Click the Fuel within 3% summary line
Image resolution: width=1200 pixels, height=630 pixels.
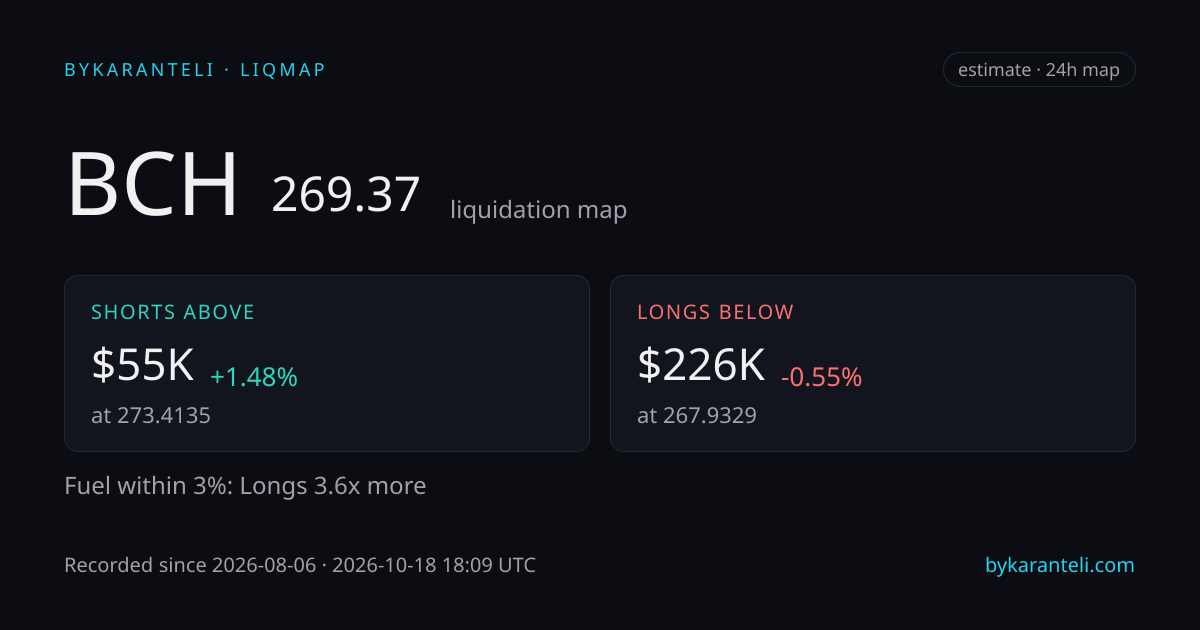click(x=245, y=486)
